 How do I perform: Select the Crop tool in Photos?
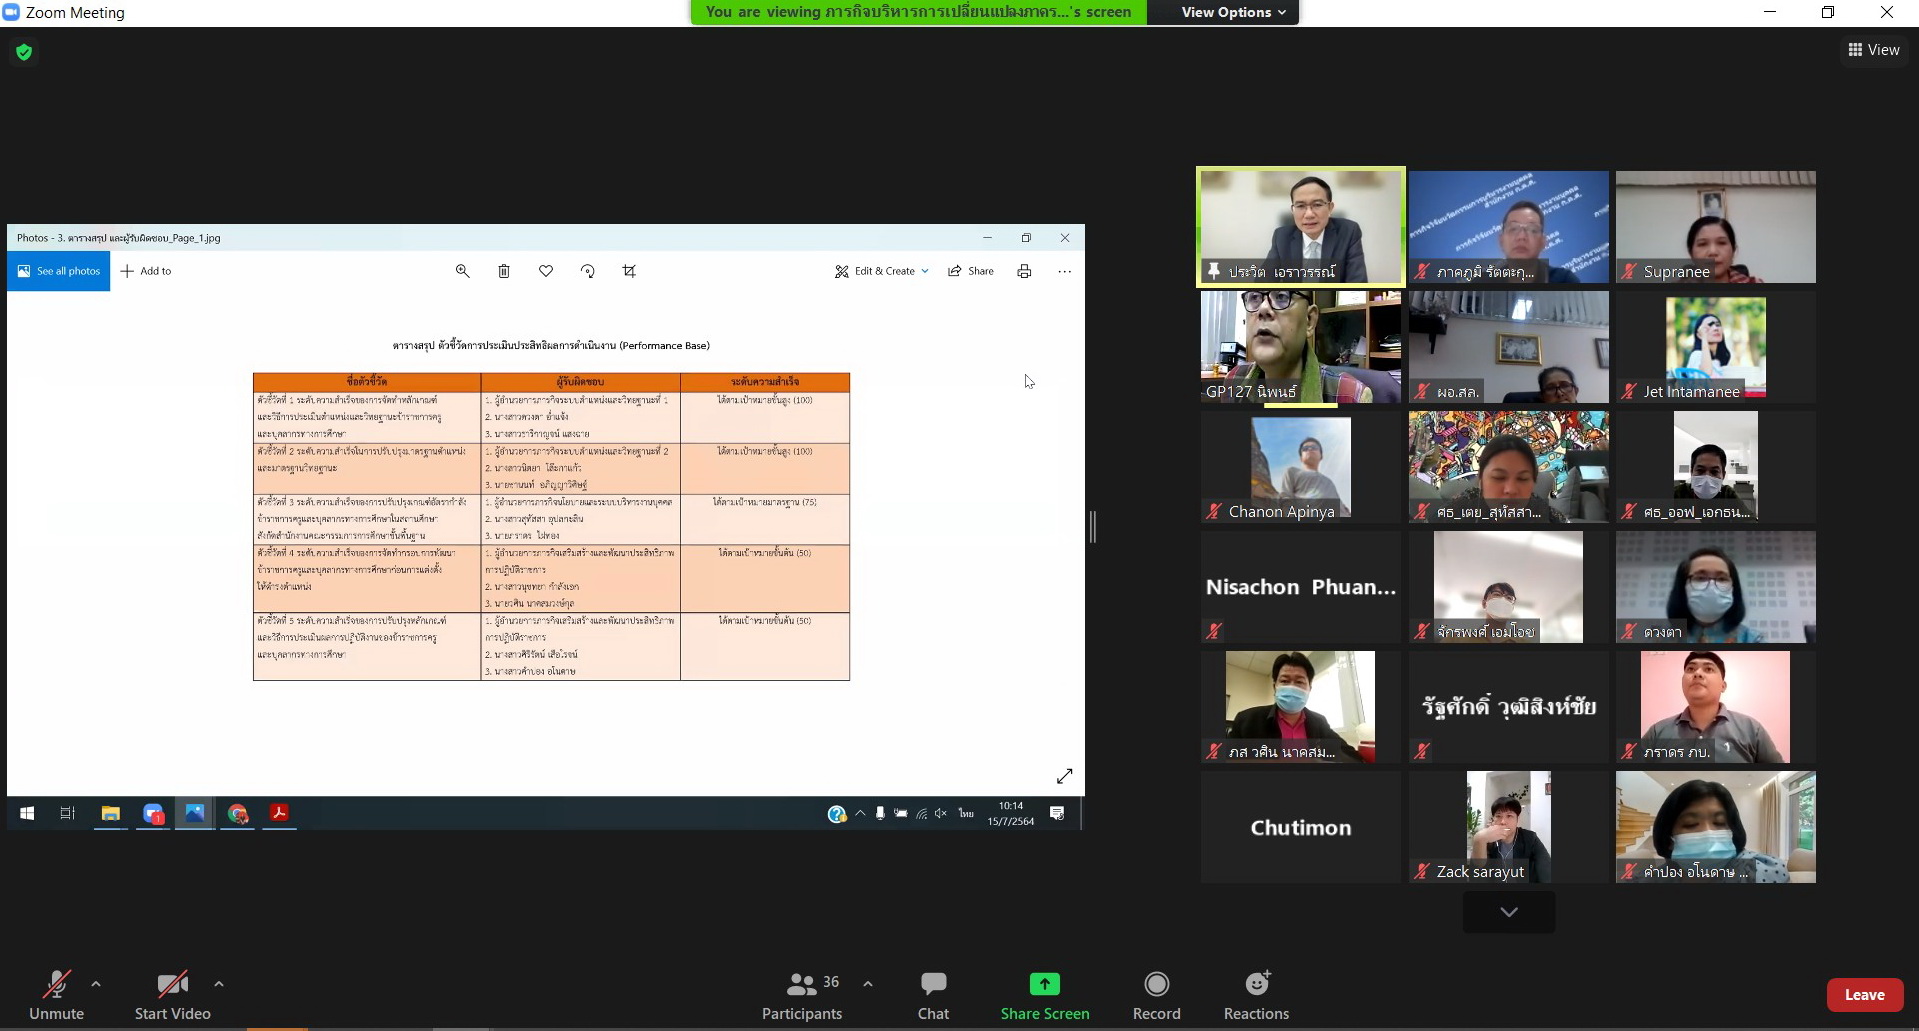click(x=629, y=271)
